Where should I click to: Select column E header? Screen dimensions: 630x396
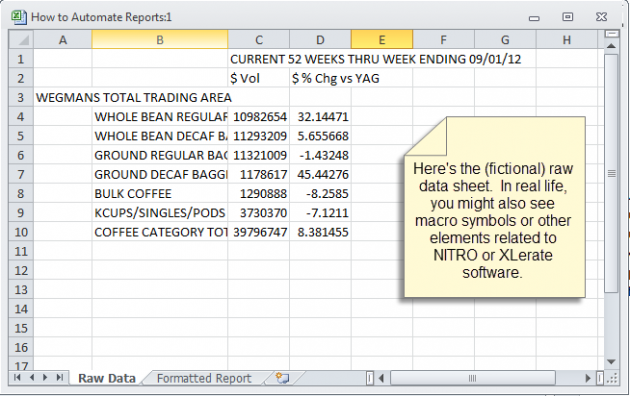382,40
